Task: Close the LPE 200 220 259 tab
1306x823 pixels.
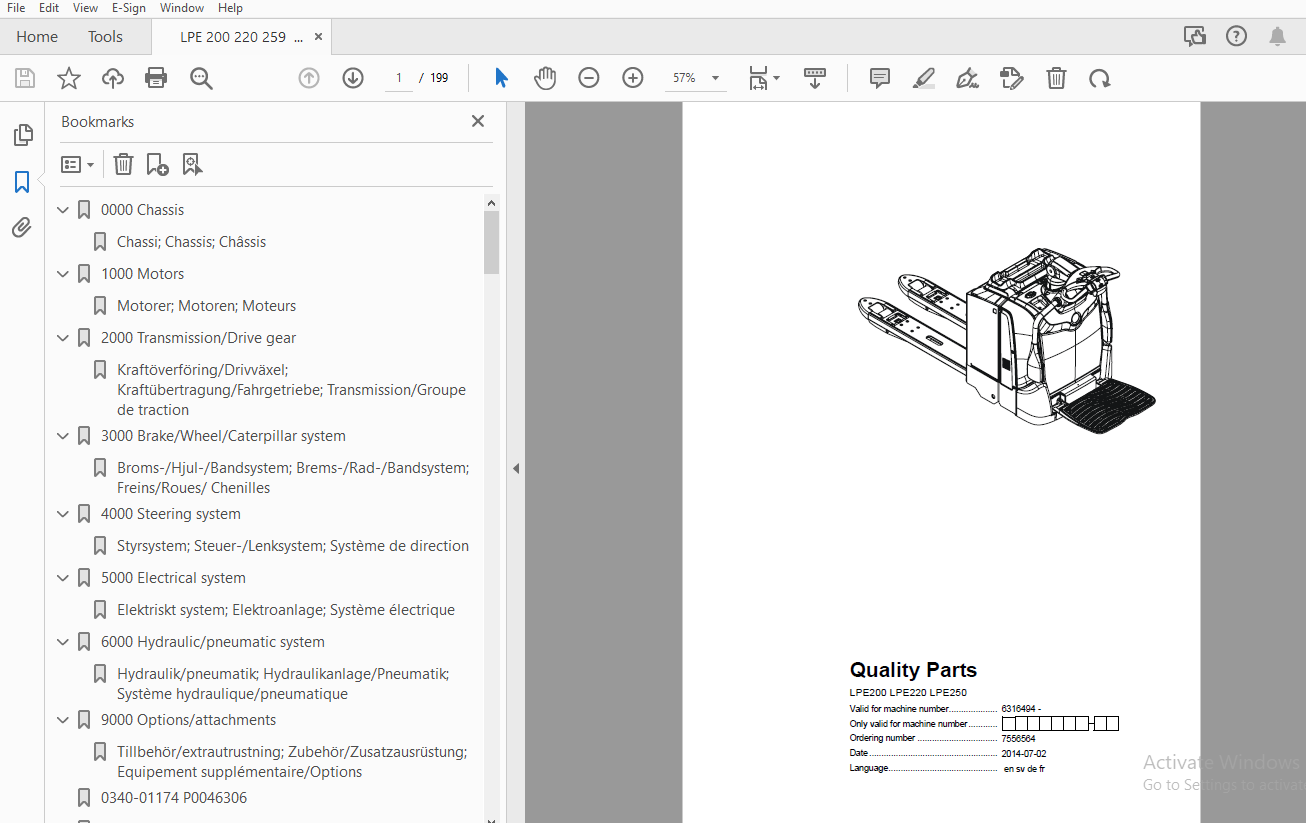Action: [319, 36]
